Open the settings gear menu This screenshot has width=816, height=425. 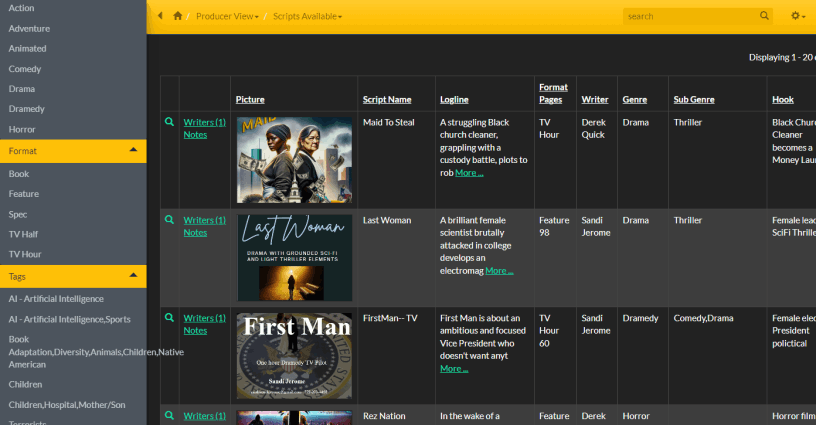click(798, 16)
